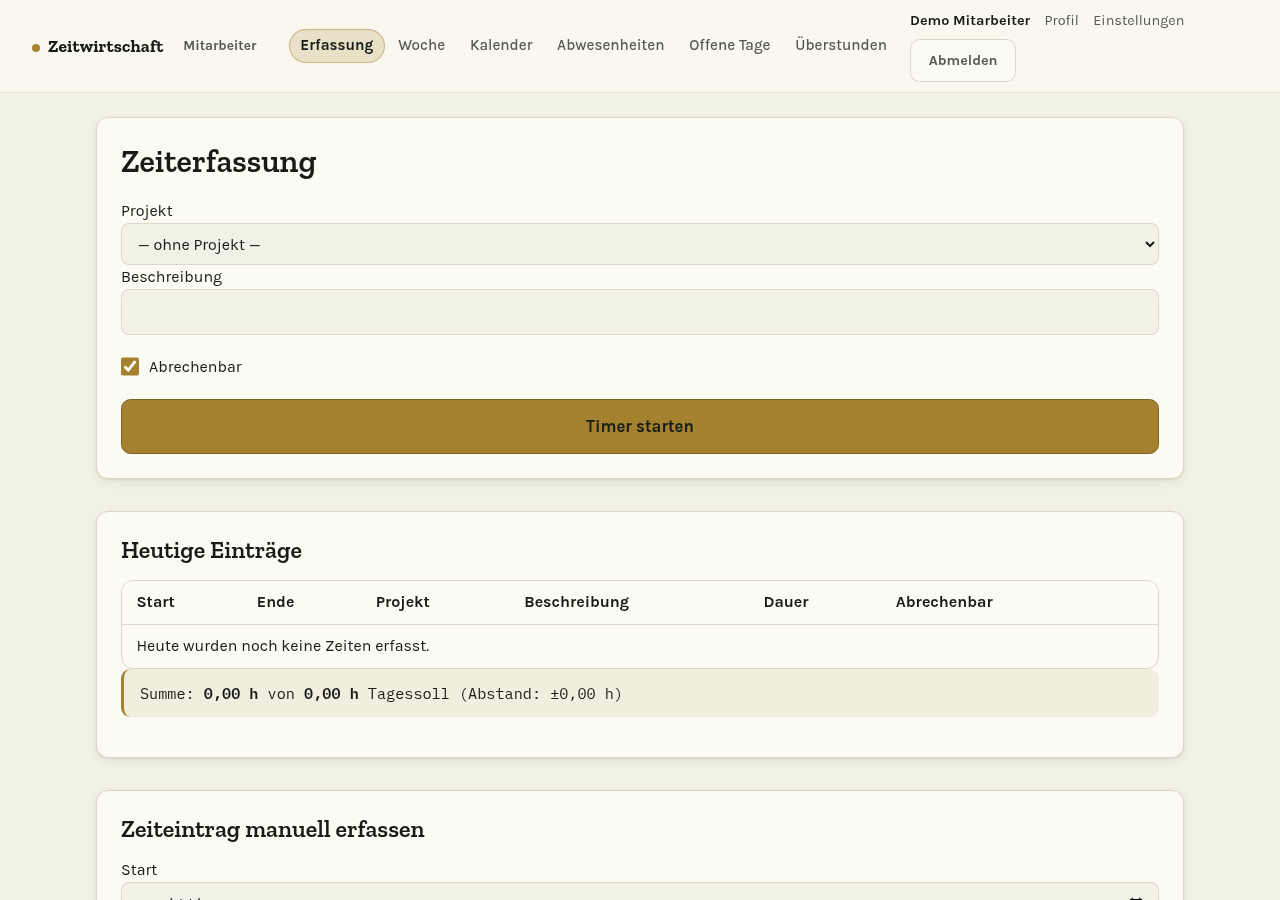View the Überstunden tab

tap(841, 45)
